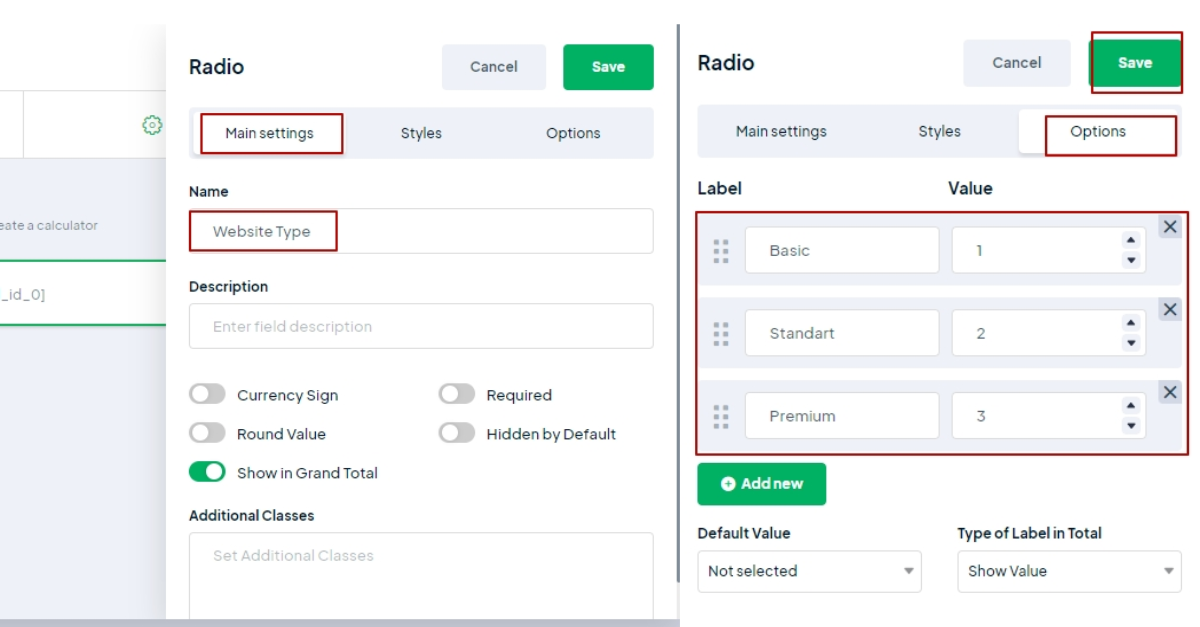Switch to the Styles tab

tap(421, 132)
